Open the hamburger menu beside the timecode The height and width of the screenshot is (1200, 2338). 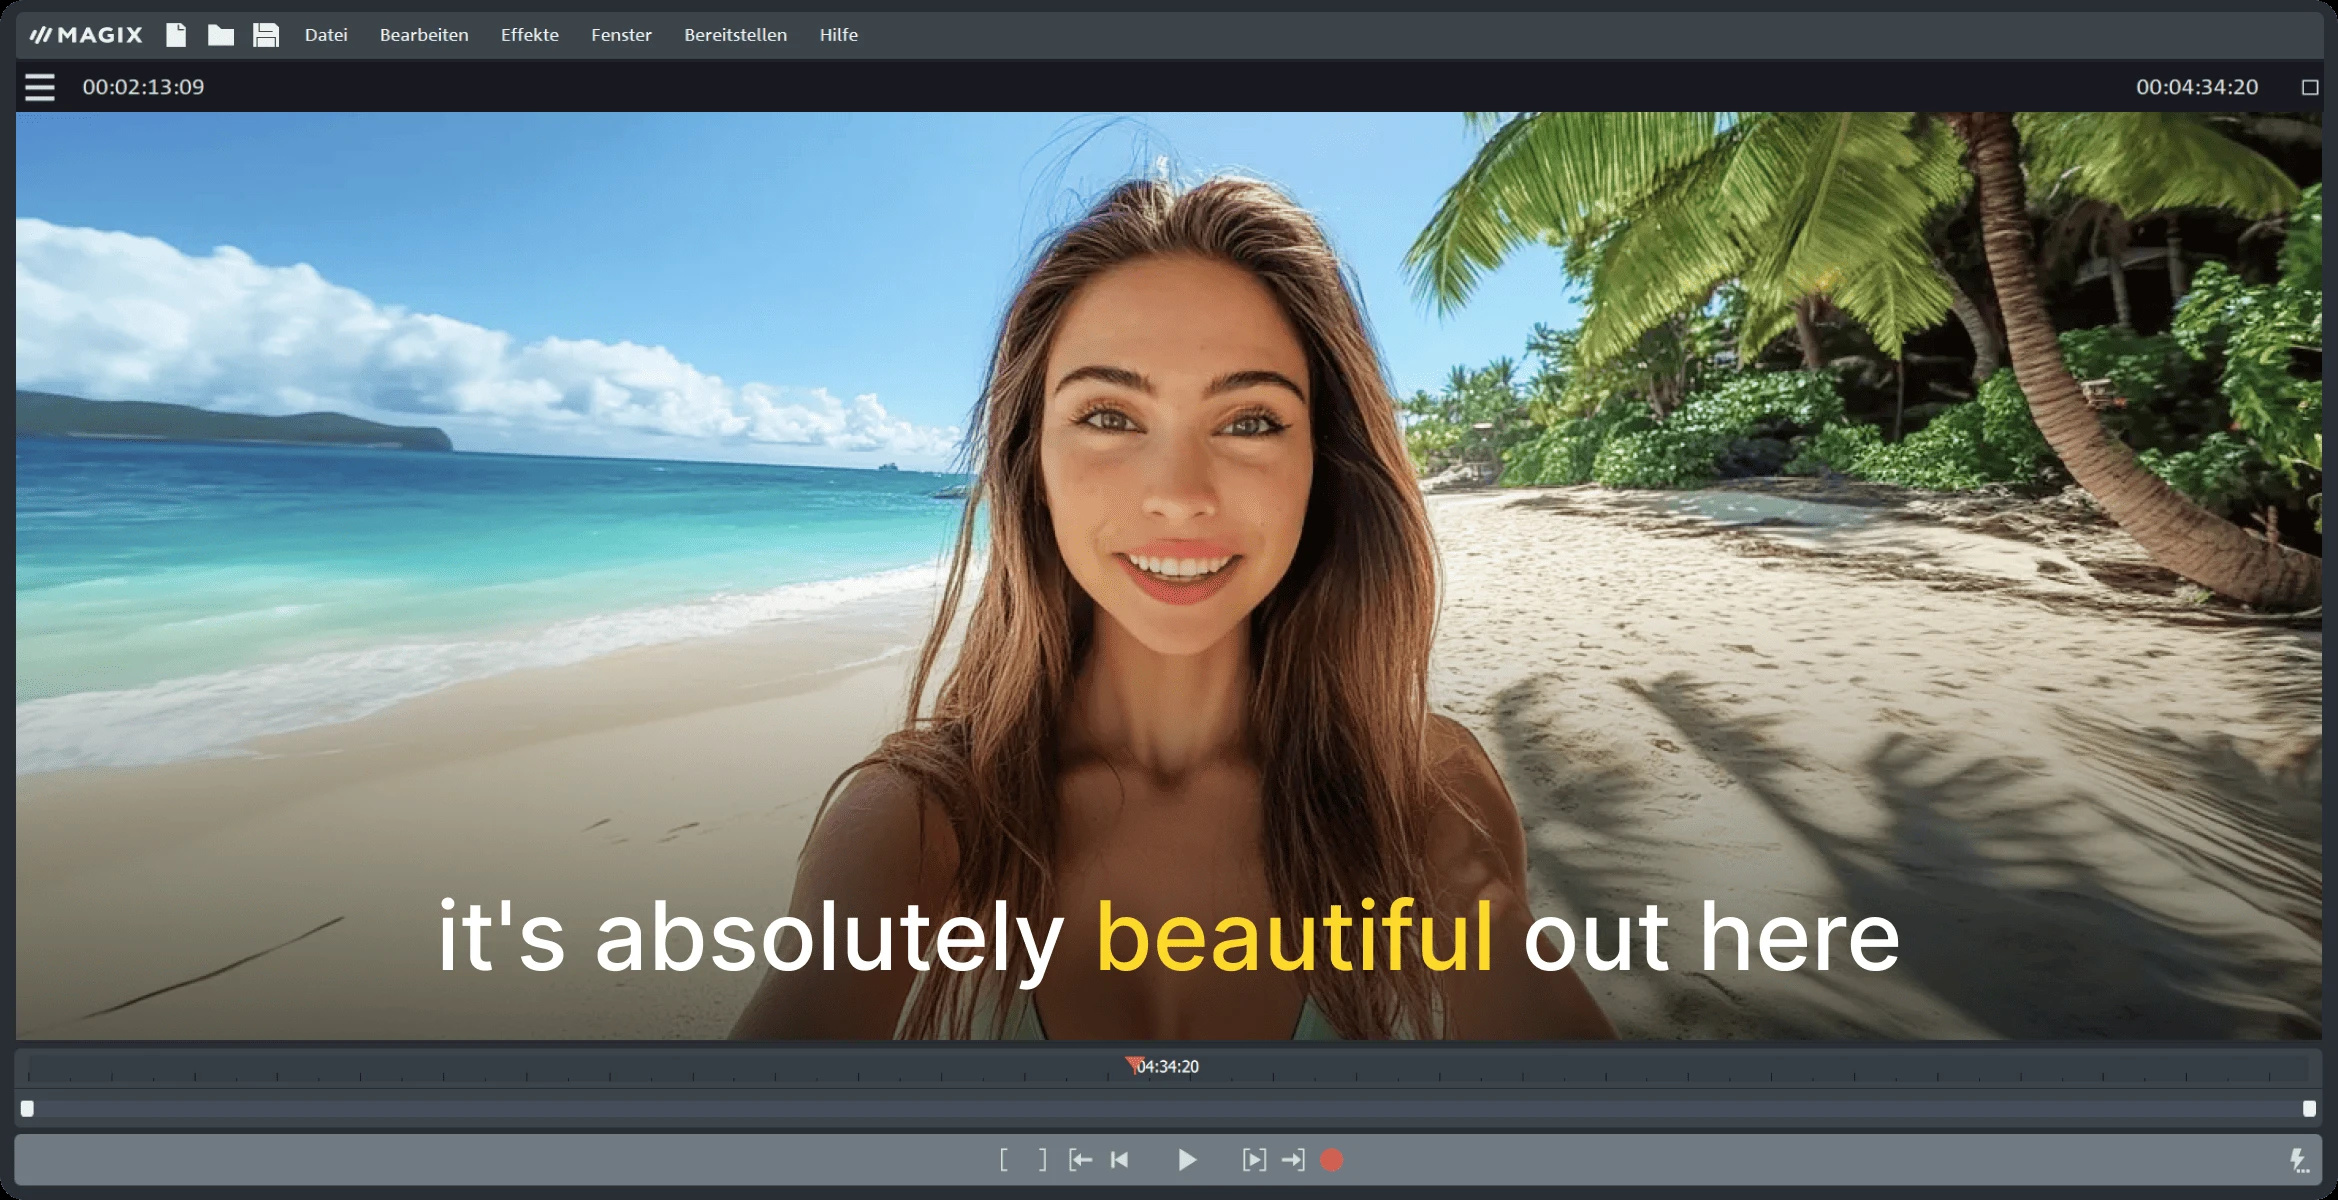tap(40, 88)
